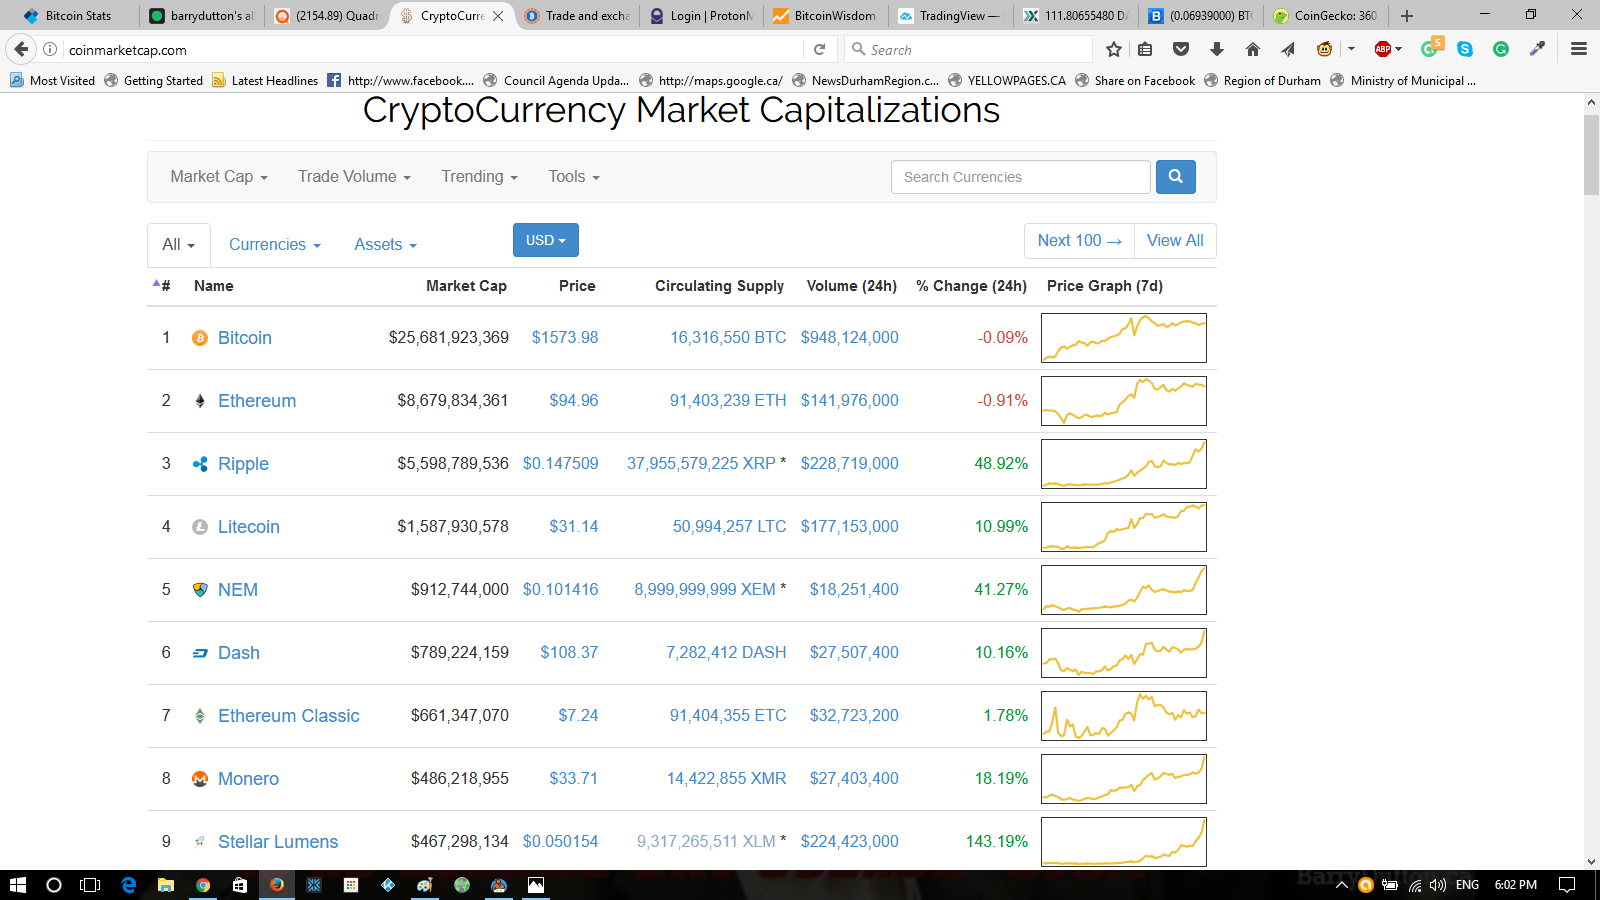The width and height of the screenshot is (1600, 900).
Task: Close the CryptoCurrency tab
Action: [x=498, y=16]
